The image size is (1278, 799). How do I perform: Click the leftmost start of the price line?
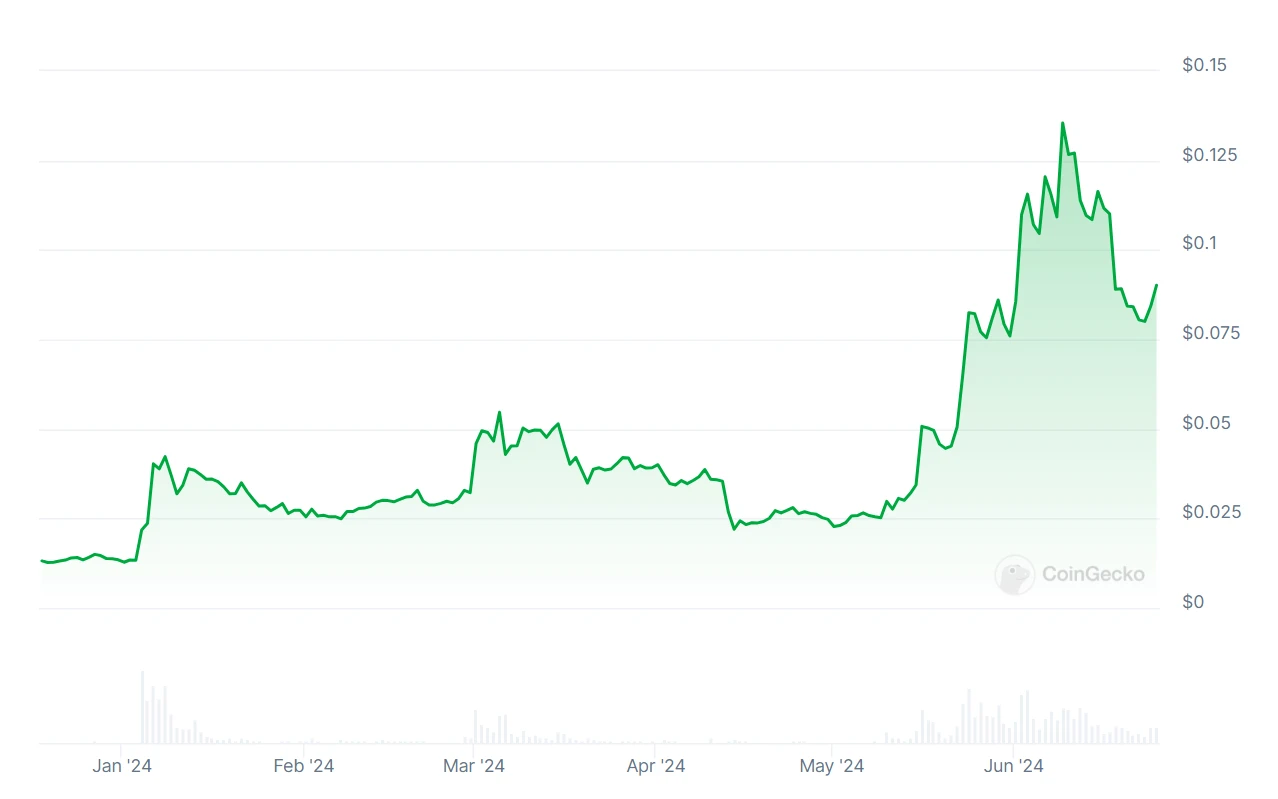pyautogui.click(x=41, y=560)
